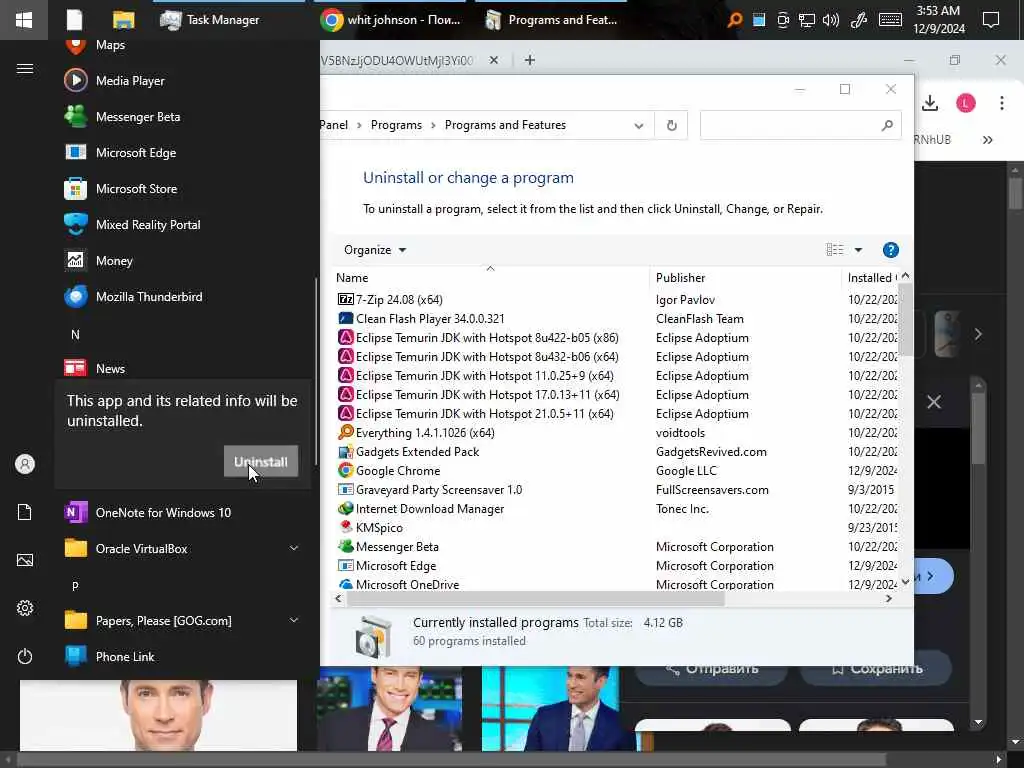Open a new Chrome tab
The width and height of the screenshot is (1024, 768).
[530, 60]
